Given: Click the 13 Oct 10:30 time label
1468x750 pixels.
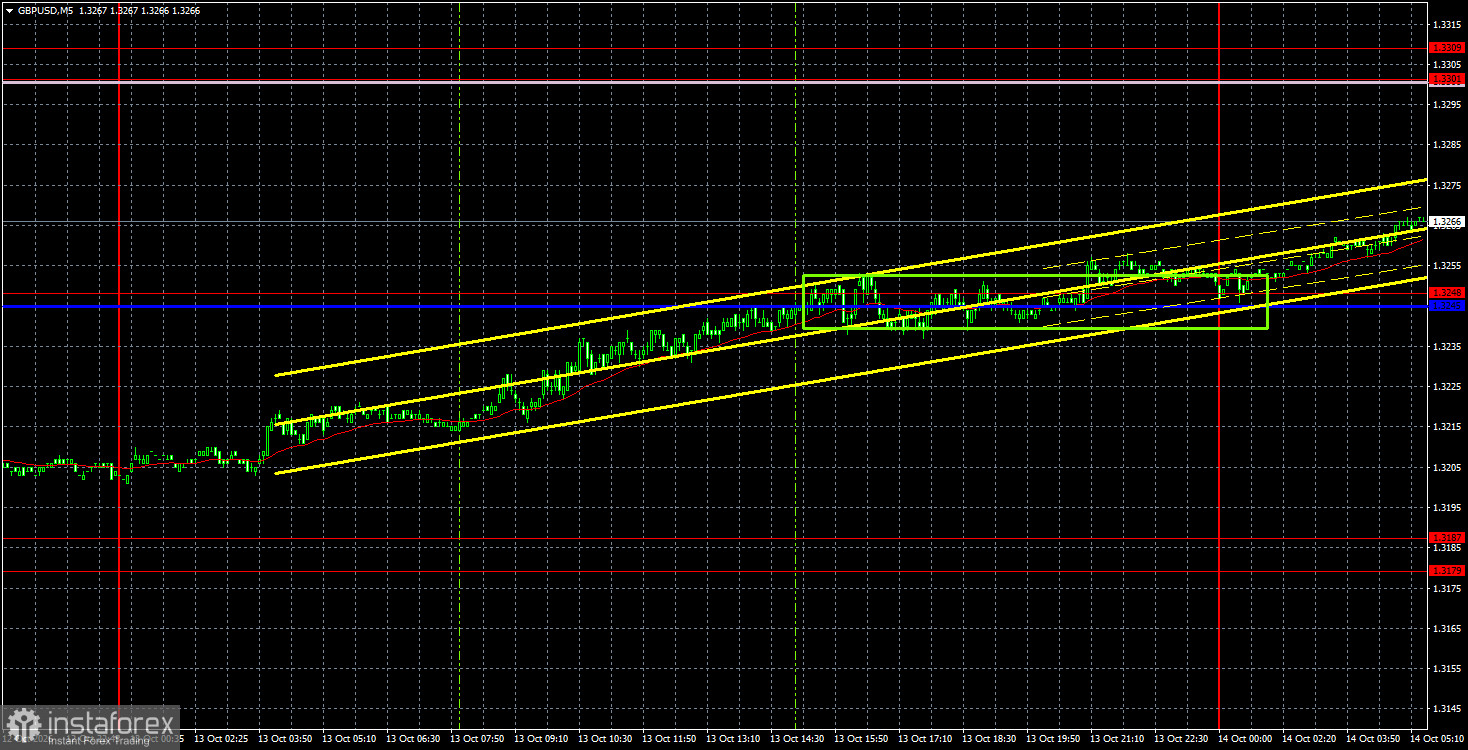Looking at the screenshot, I should 606,740.
